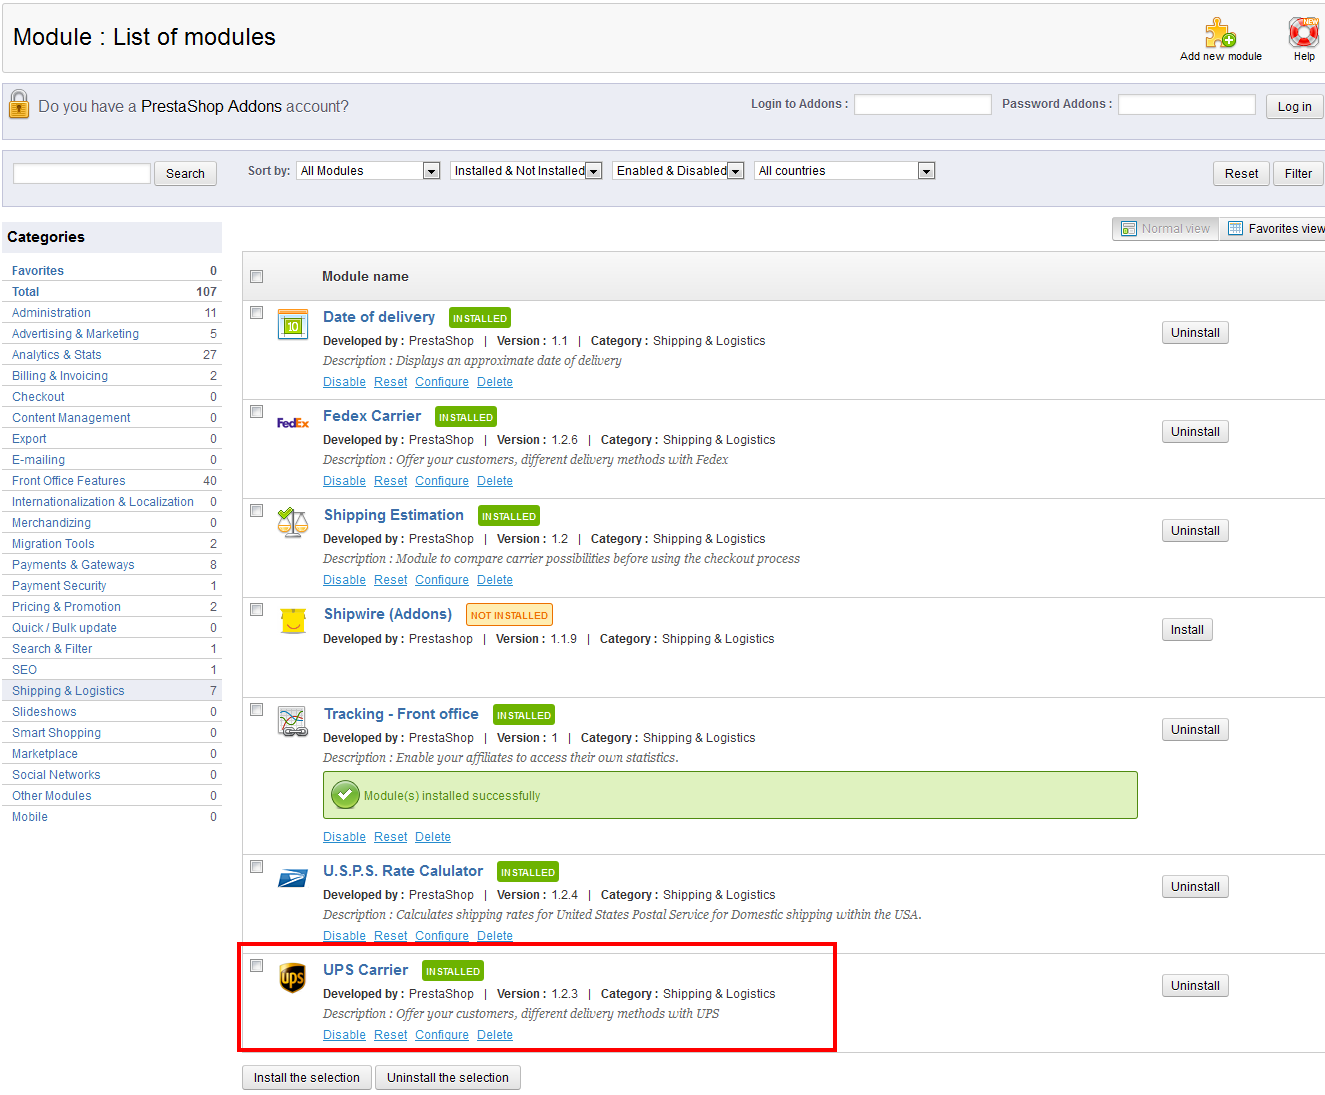The image size is (1325, 1095).
Task: Open the All Modules sort dropdown
Action: tap(369, 171)
